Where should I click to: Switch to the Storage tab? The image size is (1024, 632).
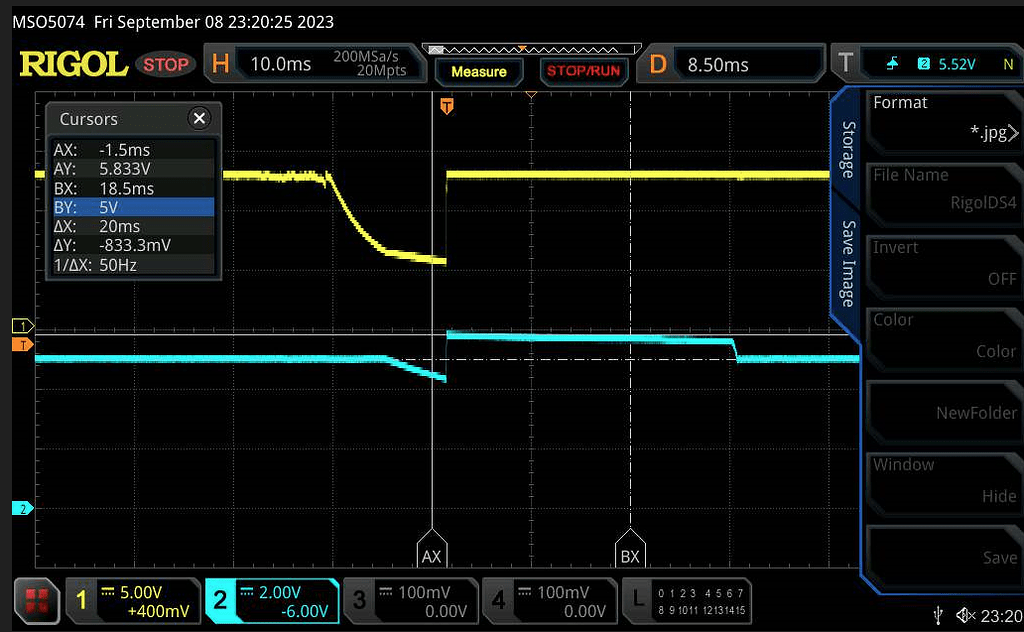tap(847, 150)
